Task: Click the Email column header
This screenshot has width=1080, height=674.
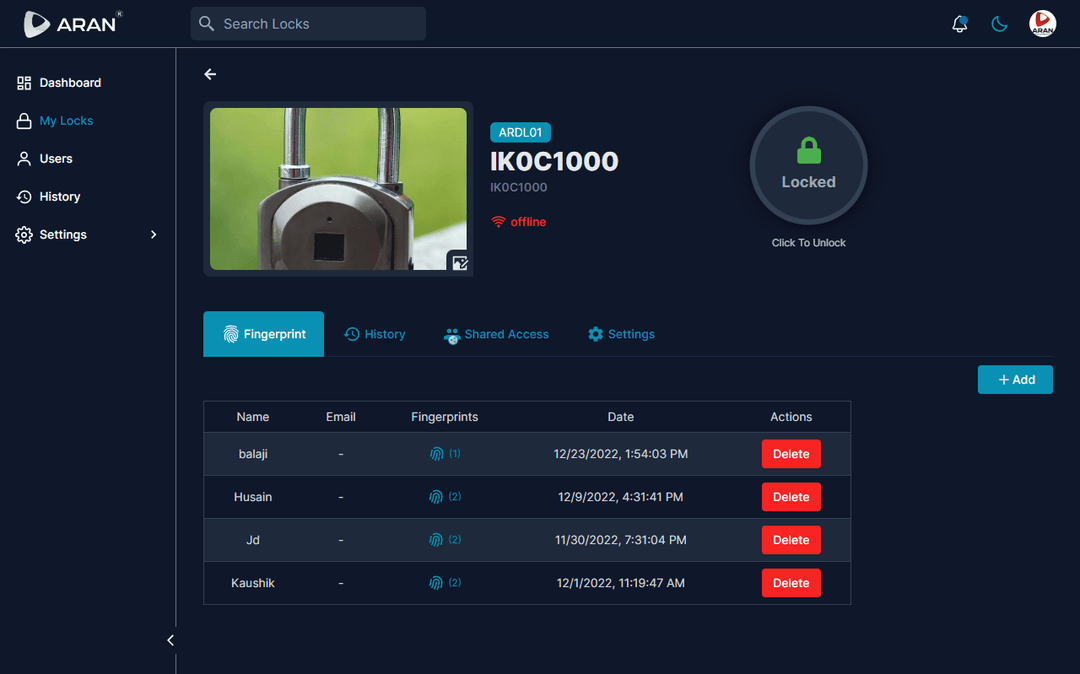Action: coord(341,417)
